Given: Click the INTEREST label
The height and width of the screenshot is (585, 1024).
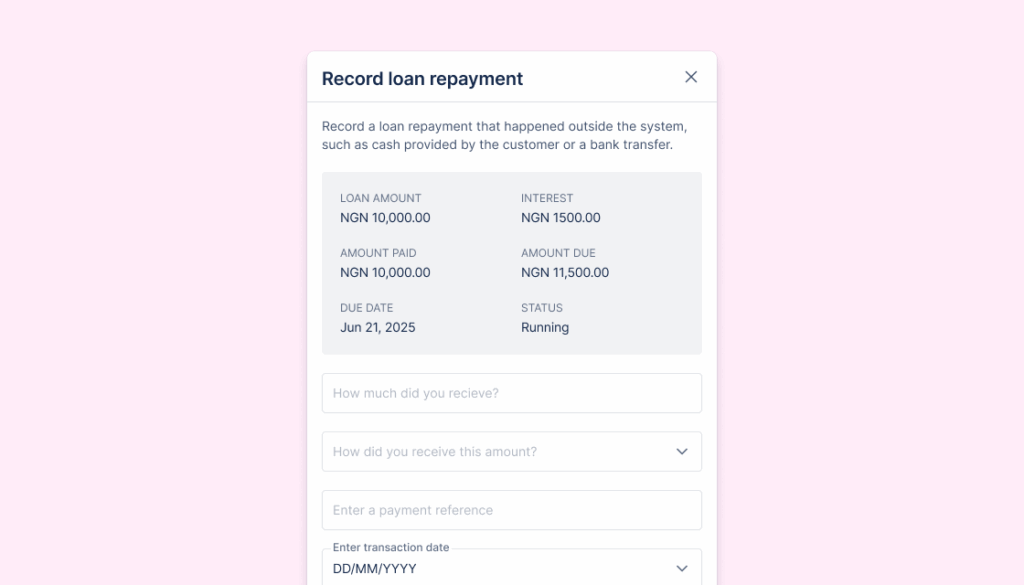Looking at the screenshot, I should click(547, 198).
